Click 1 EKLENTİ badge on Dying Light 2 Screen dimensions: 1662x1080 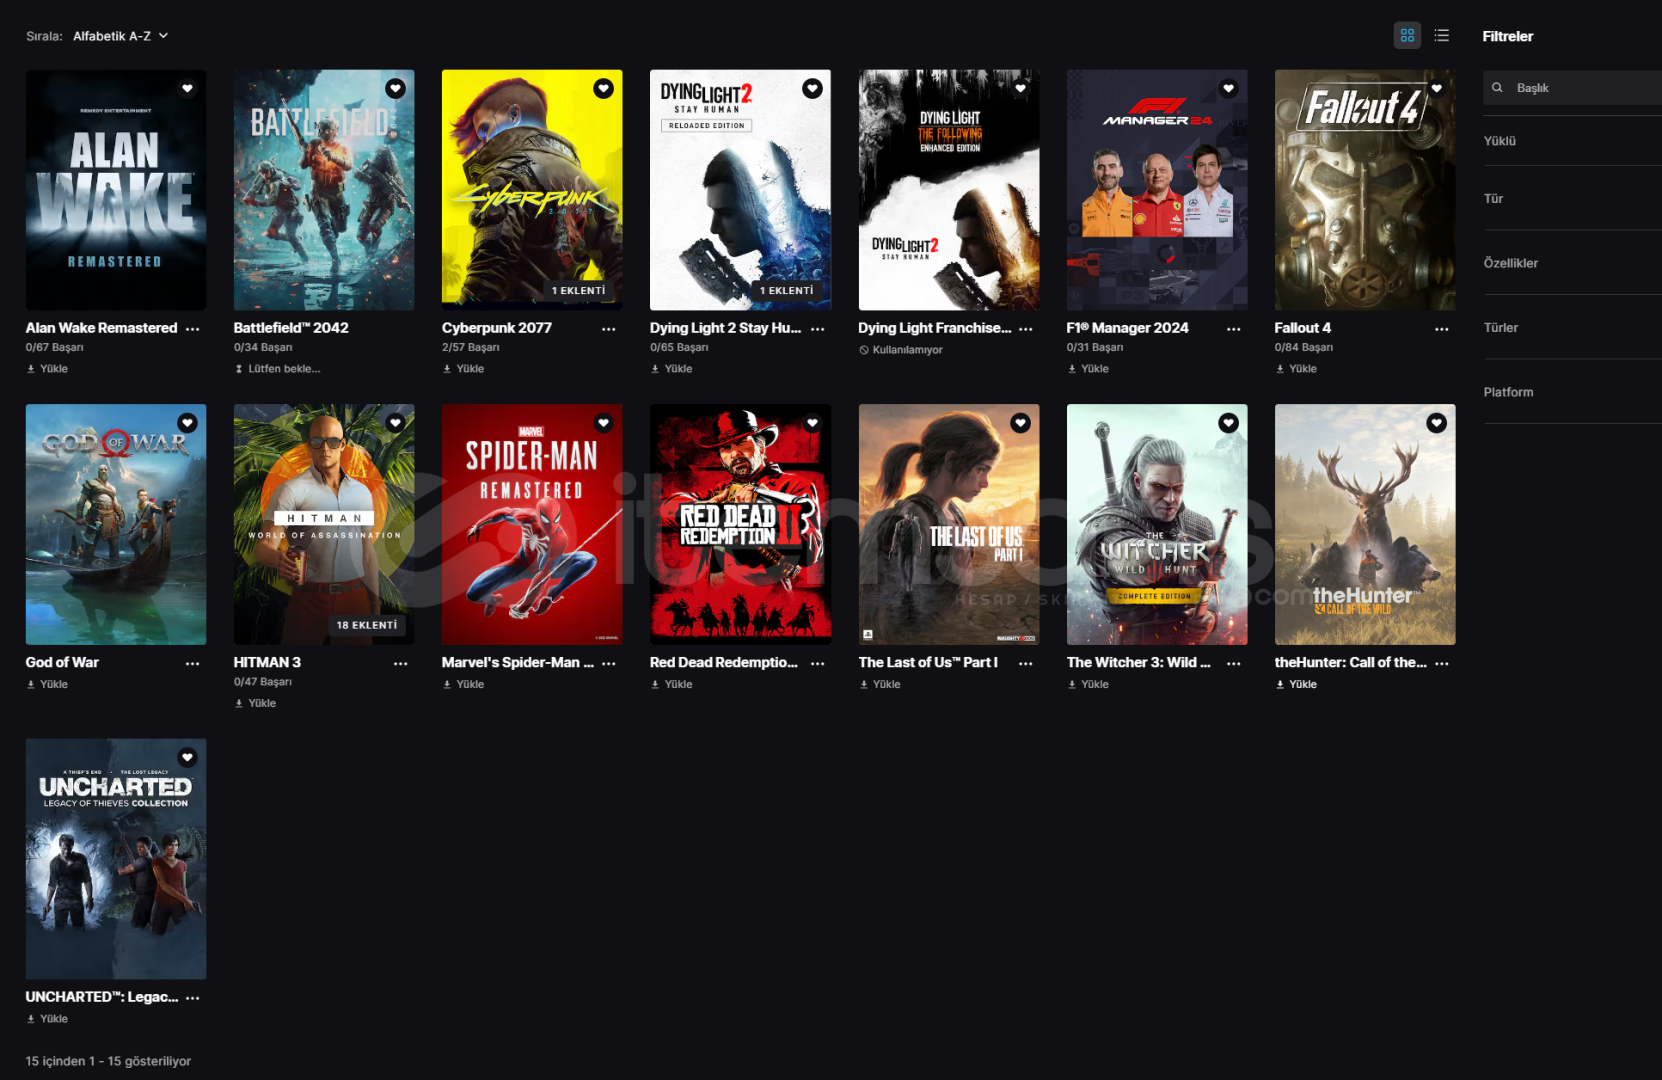coord(787,291)
